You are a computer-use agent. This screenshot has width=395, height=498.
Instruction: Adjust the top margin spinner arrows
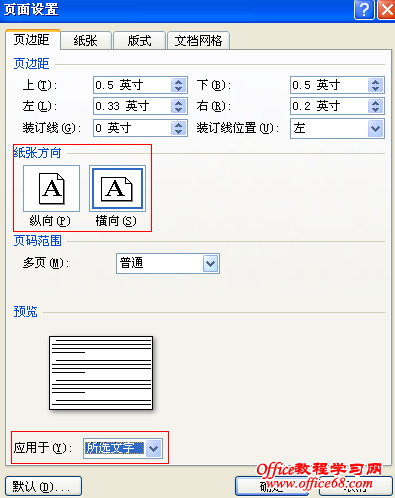(x=178, y=85)
